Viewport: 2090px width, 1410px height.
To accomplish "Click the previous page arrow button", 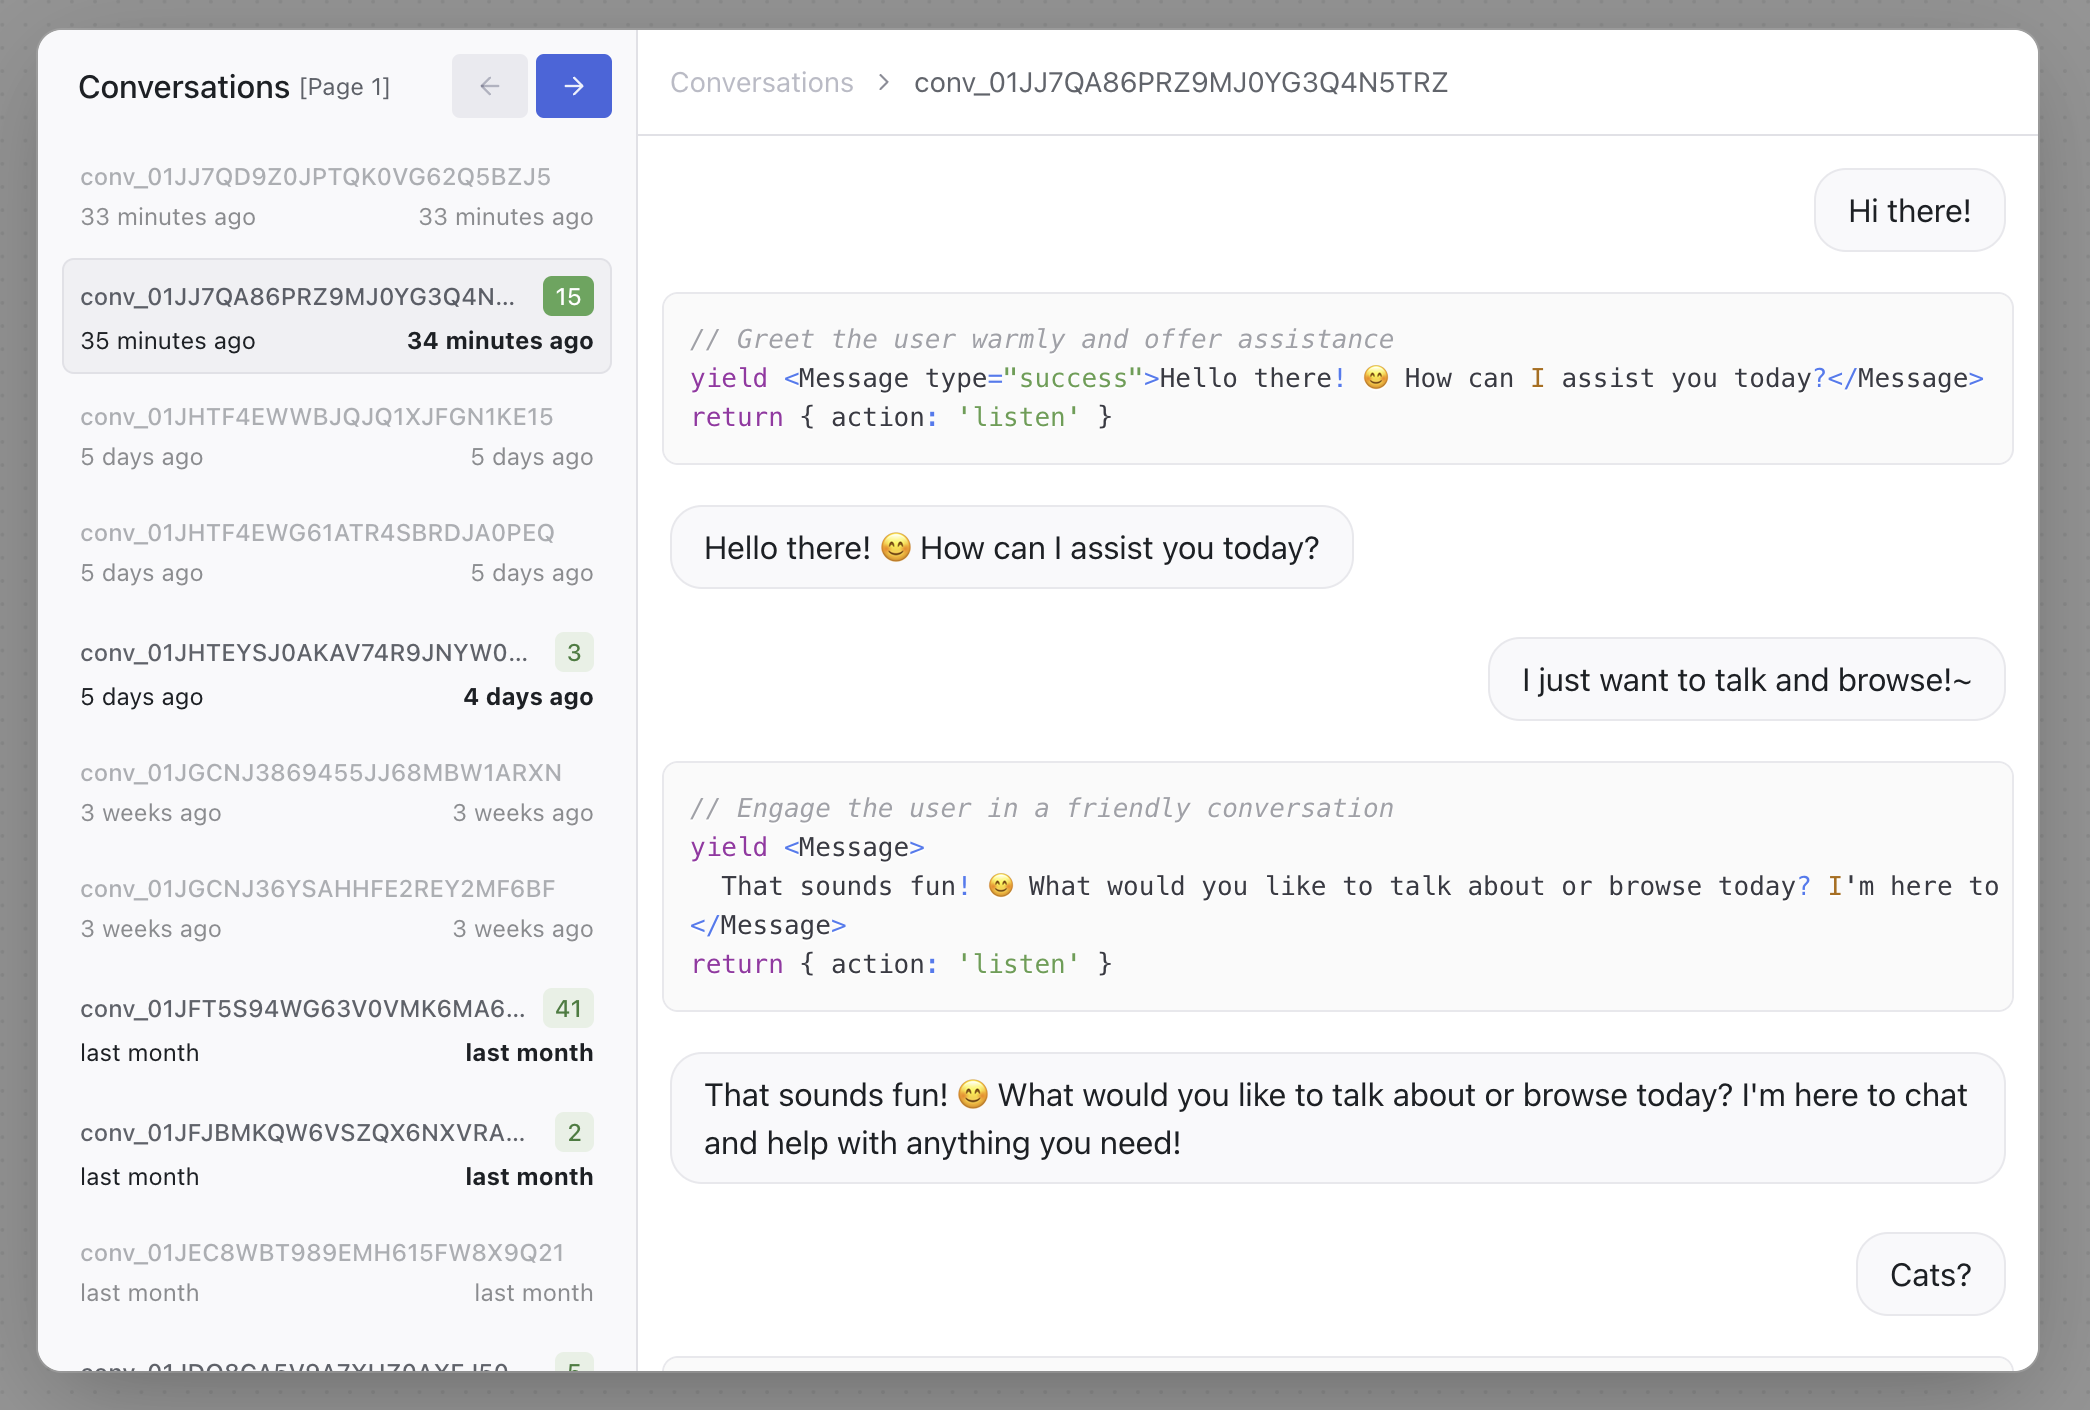I will pyautogui.click(x=489, y=86).
